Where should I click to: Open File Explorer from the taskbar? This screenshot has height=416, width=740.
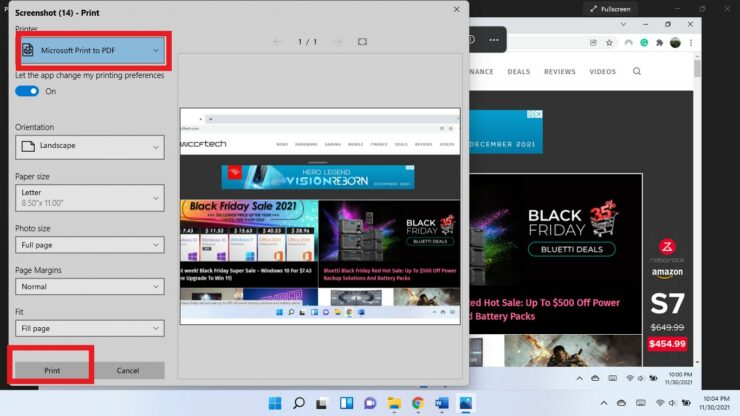tap(394, 403)
